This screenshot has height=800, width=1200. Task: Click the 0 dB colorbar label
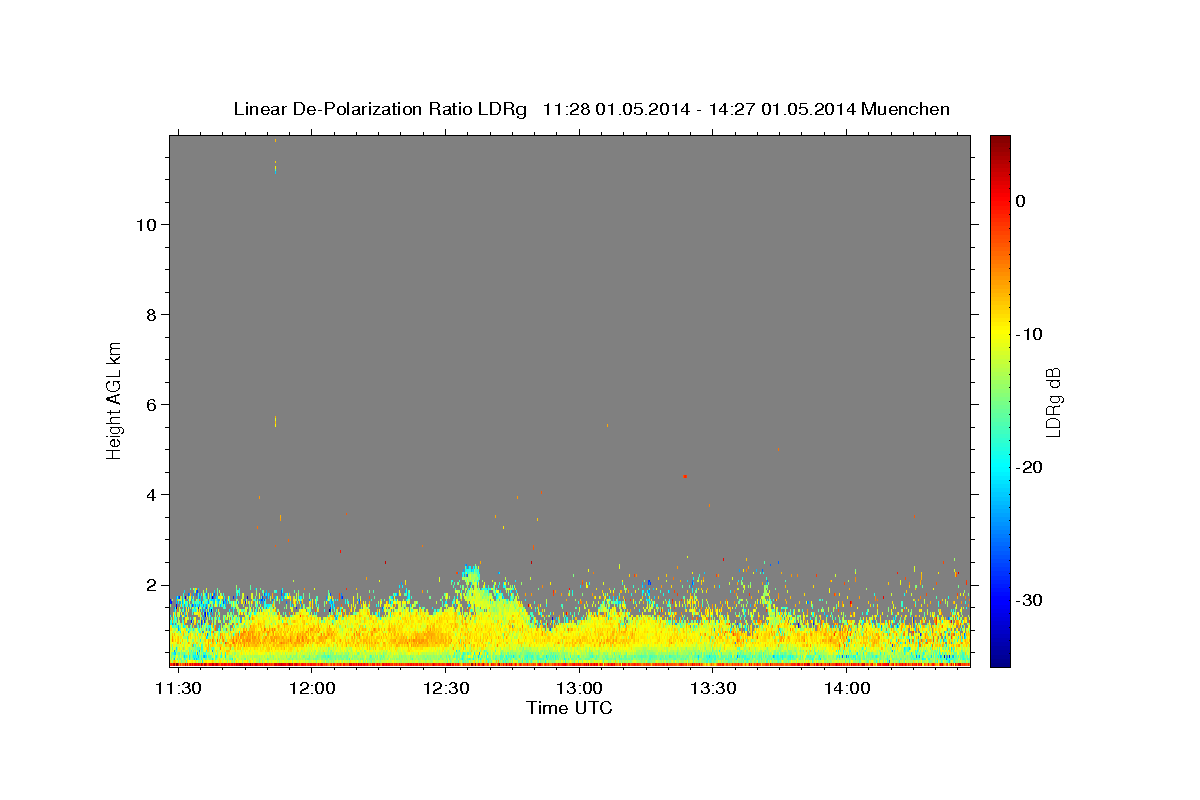coord(1020,201)
